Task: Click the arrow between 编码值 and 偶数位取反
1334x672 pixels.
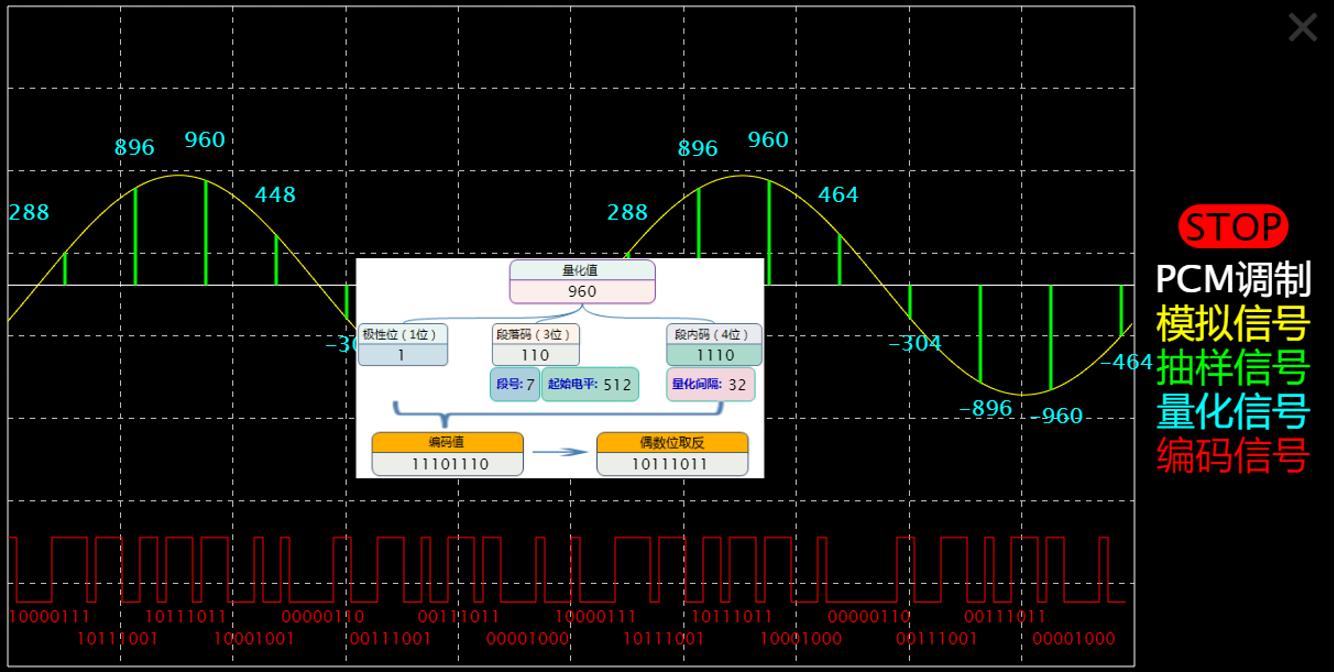Action: click(x=559, y=452)
